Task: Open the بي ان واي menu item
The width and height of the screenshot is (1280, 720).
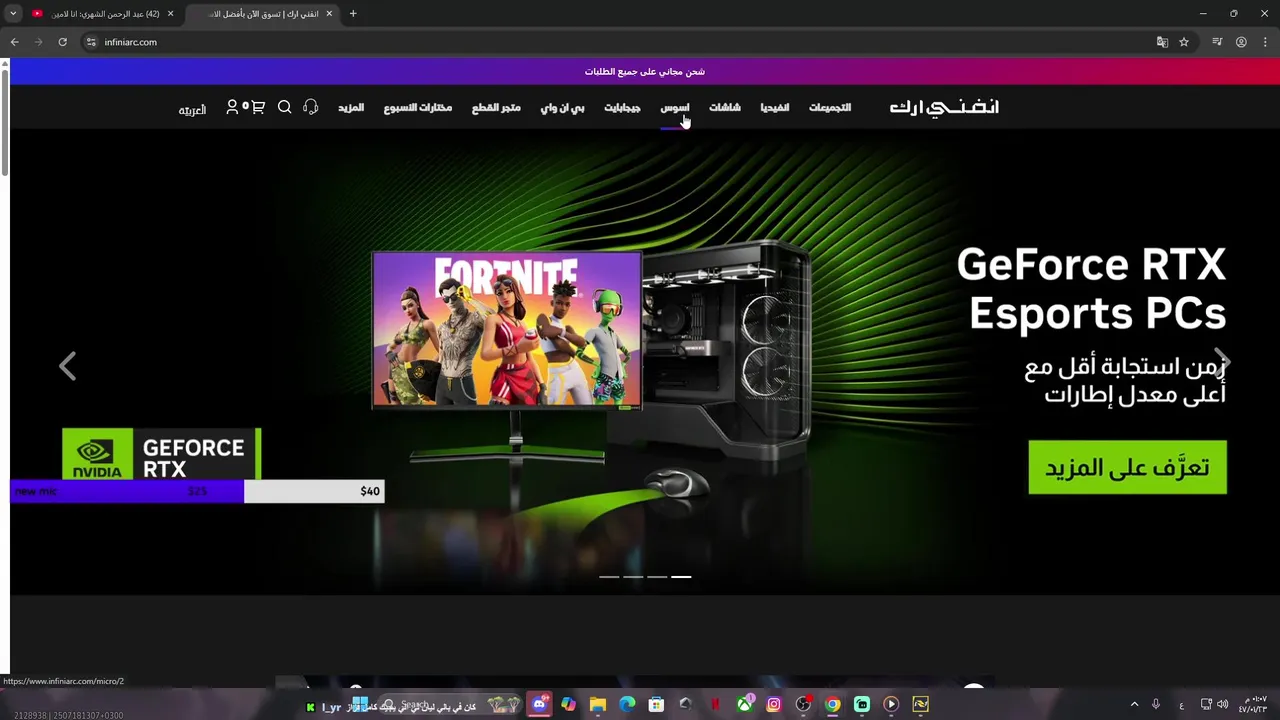Action: 562,107
